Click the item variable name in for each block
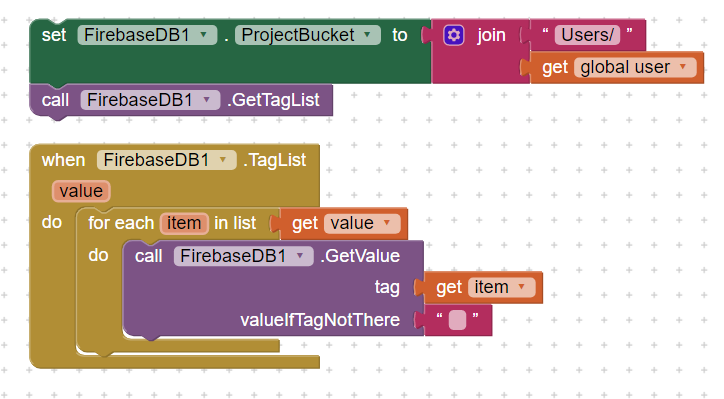 (184, 224)
